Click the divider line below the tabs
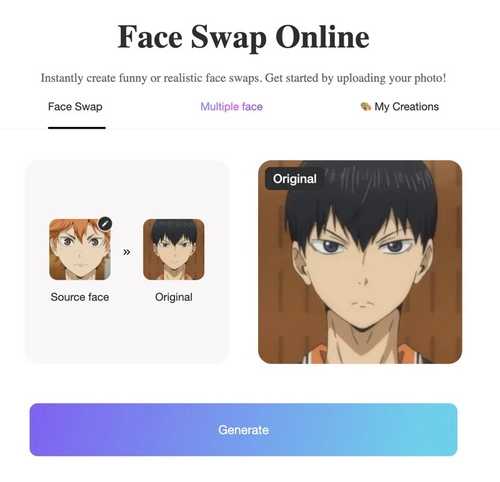This screenshot has width=500, height=482. pos(250,129)
